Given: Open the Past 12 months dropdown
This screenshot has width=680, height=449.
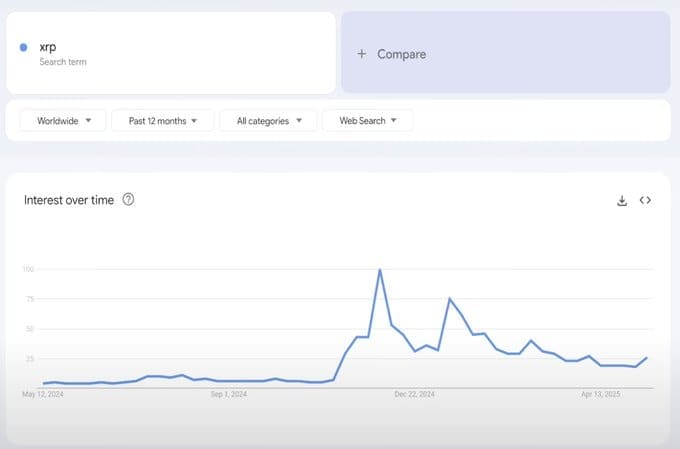Looking at the screenshot, I should point(163,121).
